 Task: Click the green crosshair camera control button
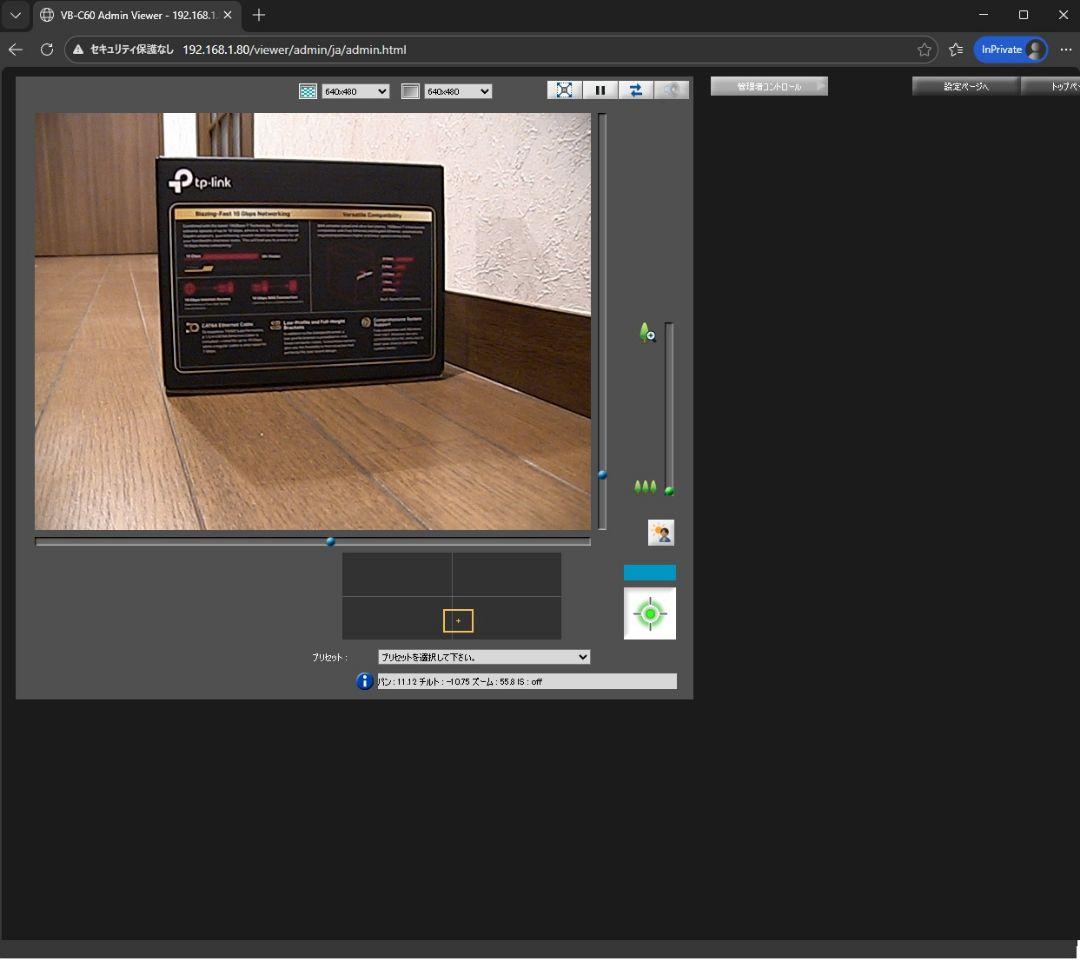(650, 613)
